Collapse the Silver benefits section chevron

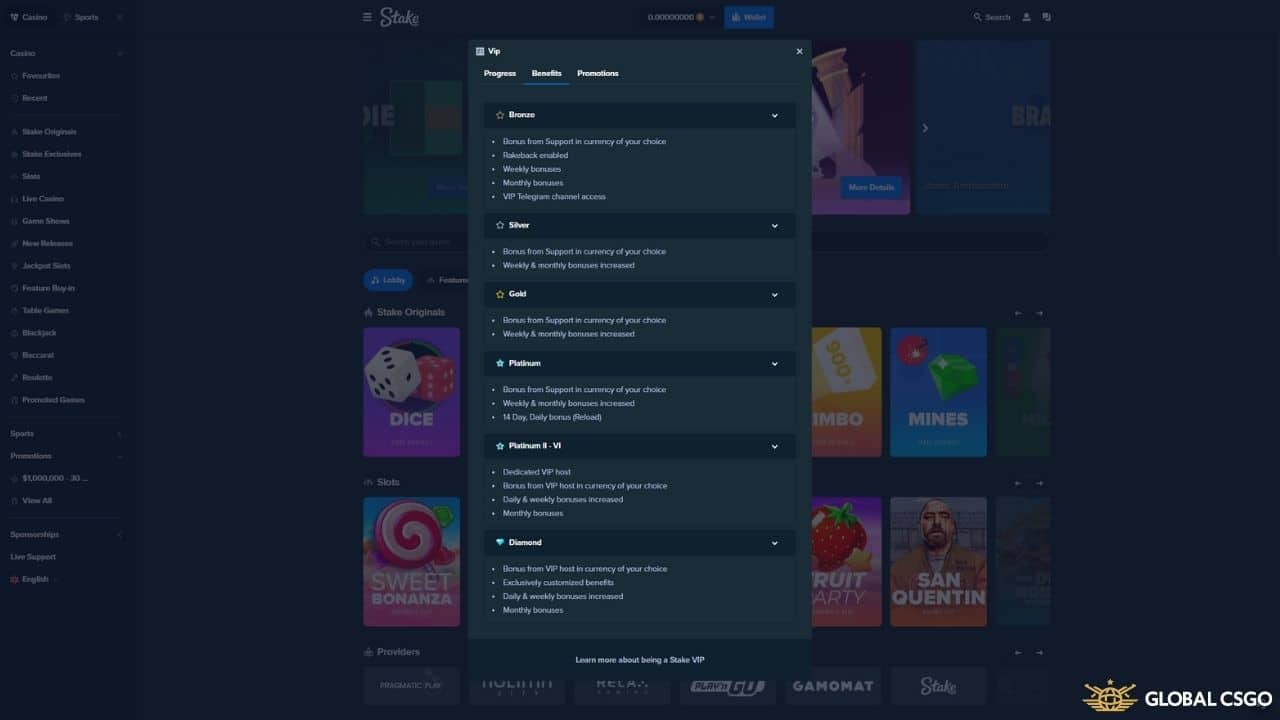click(x=774, y=225)
